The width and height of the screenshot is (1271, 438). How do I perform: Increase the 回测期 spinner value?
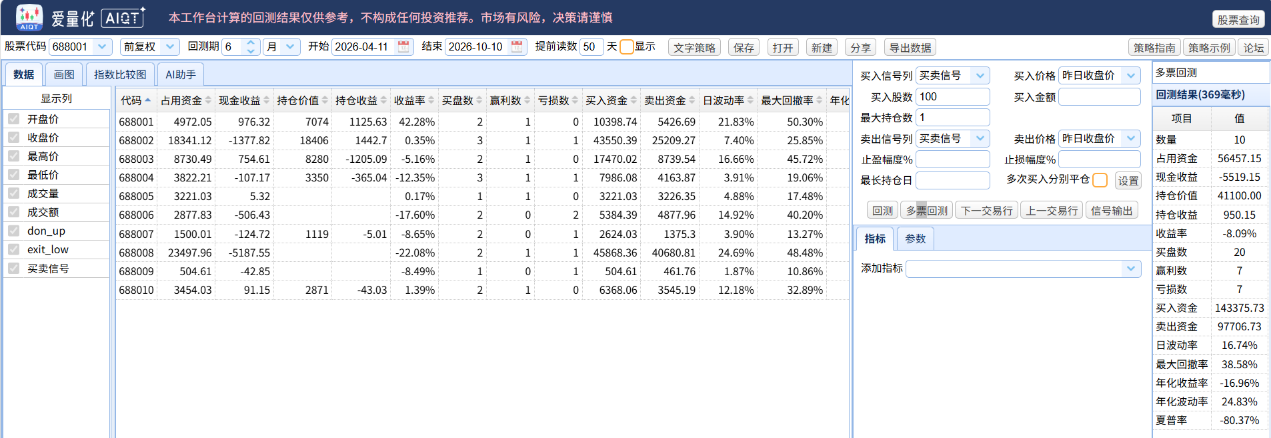(x=250, y=43)
